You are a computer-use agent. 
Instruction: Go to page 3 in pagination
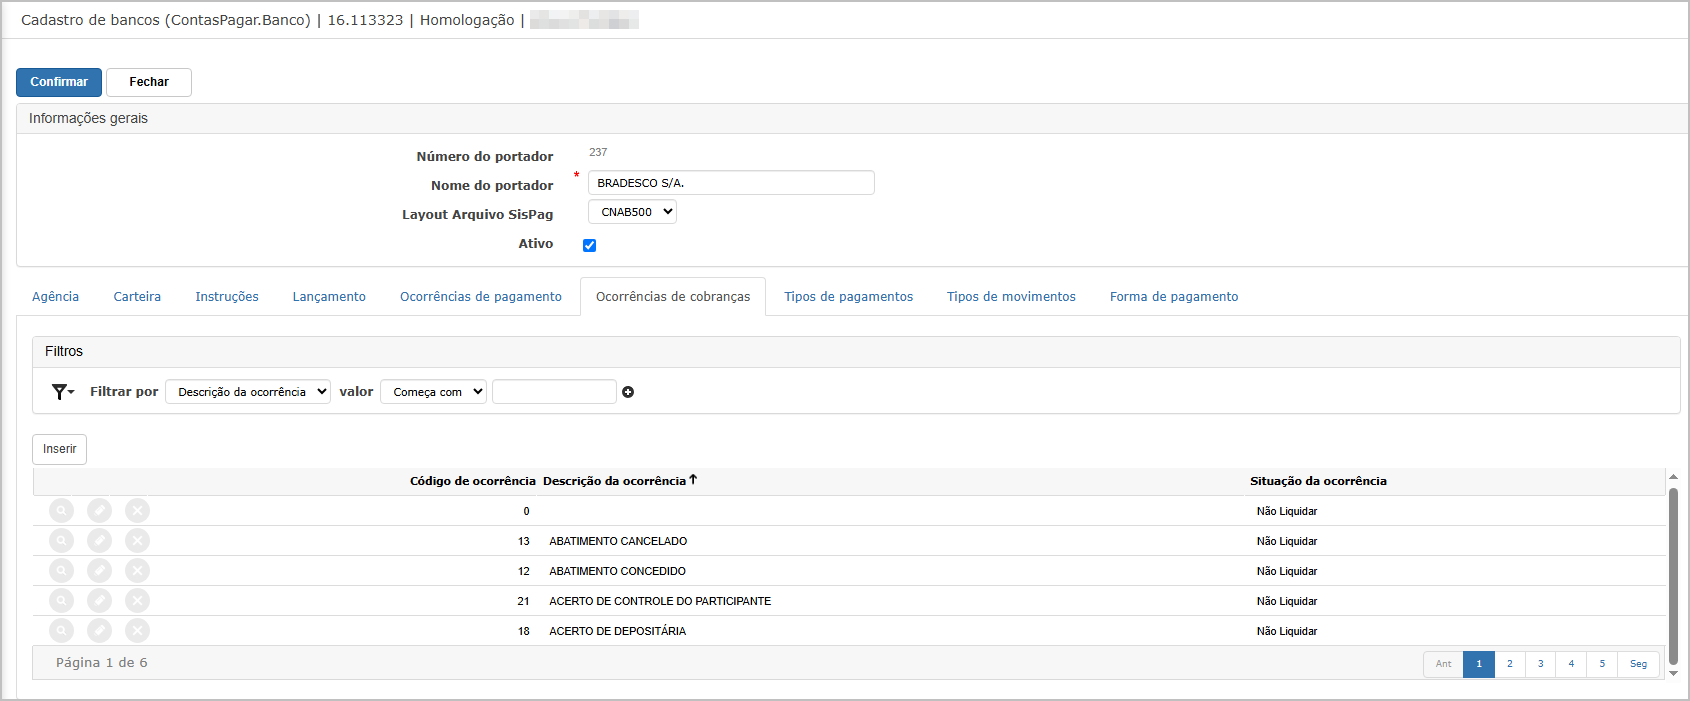[x=1540, y=664]
